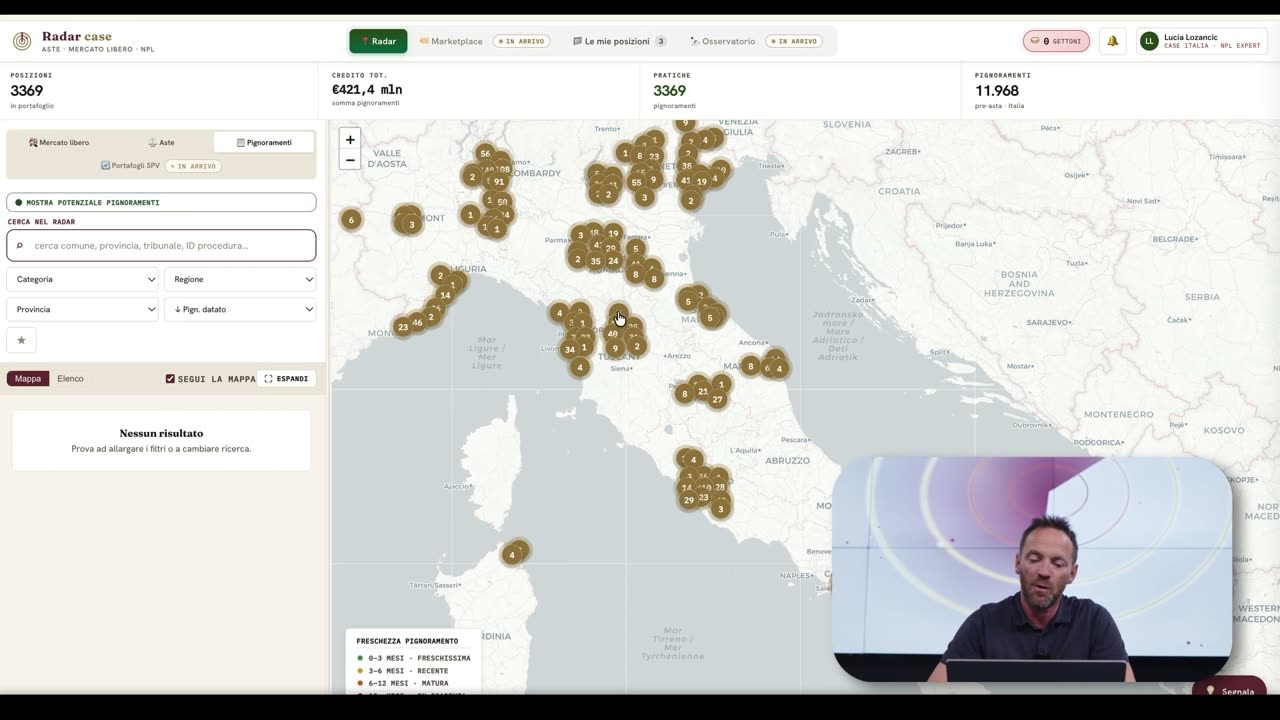The width and height of the screenshot is (1280, 720).
Task: Toggle Mostra potenziale pignoramenti
Action: point(161,202)
